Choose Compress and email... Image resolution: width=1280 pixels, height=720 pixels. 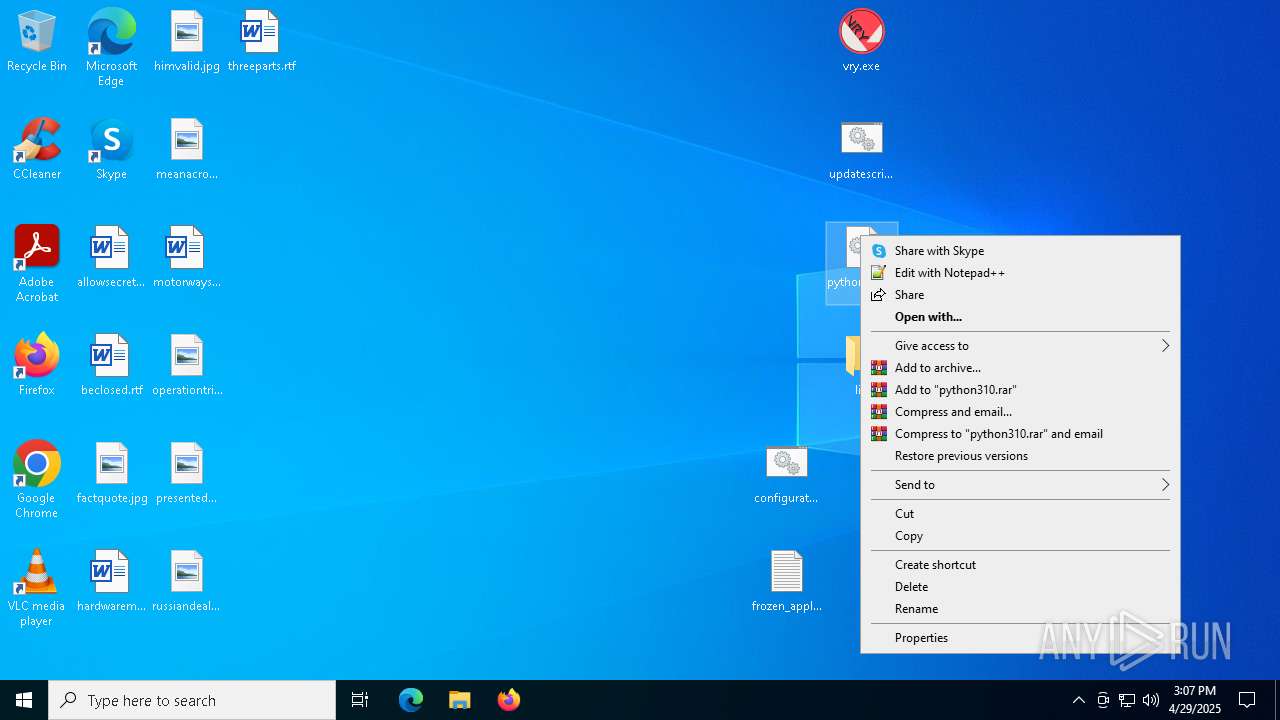coord(1020,412)
